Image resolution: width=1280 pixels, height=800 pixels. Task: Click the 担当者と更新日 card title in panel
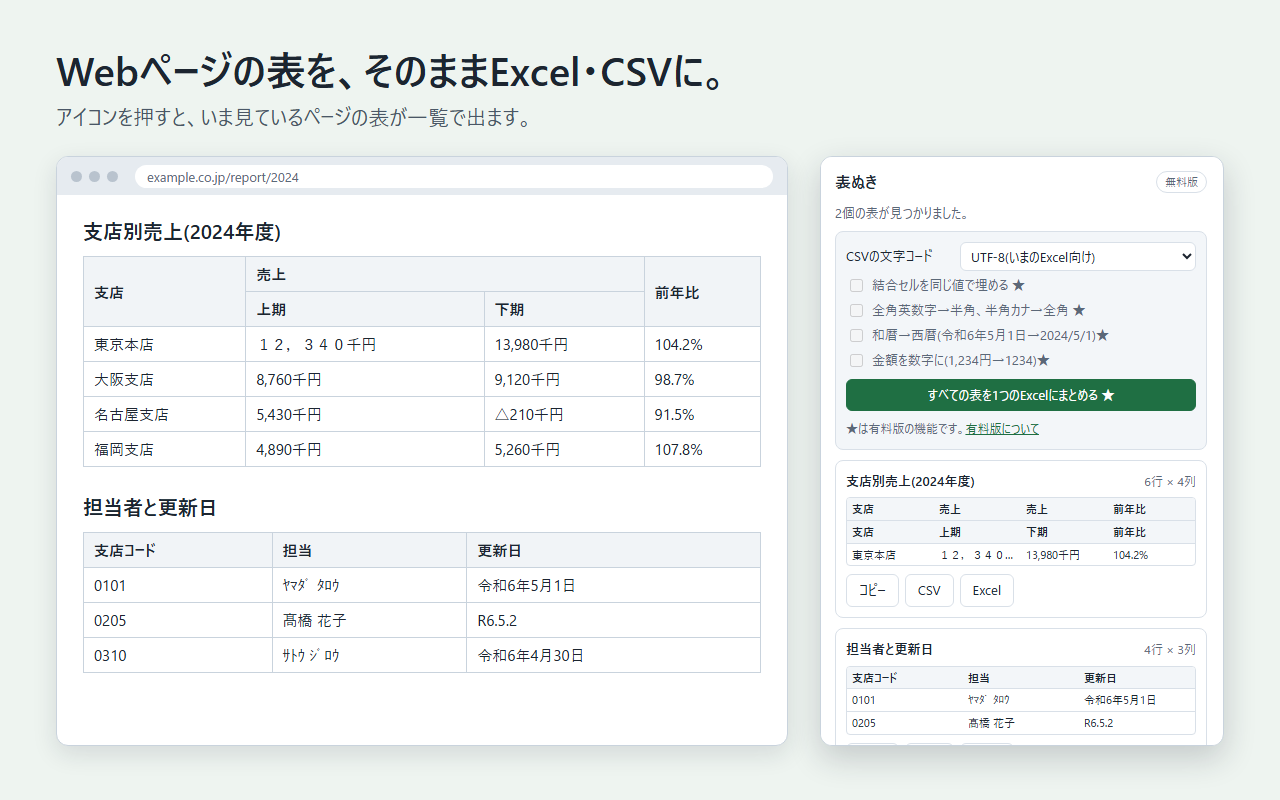[x=889, y=649]
